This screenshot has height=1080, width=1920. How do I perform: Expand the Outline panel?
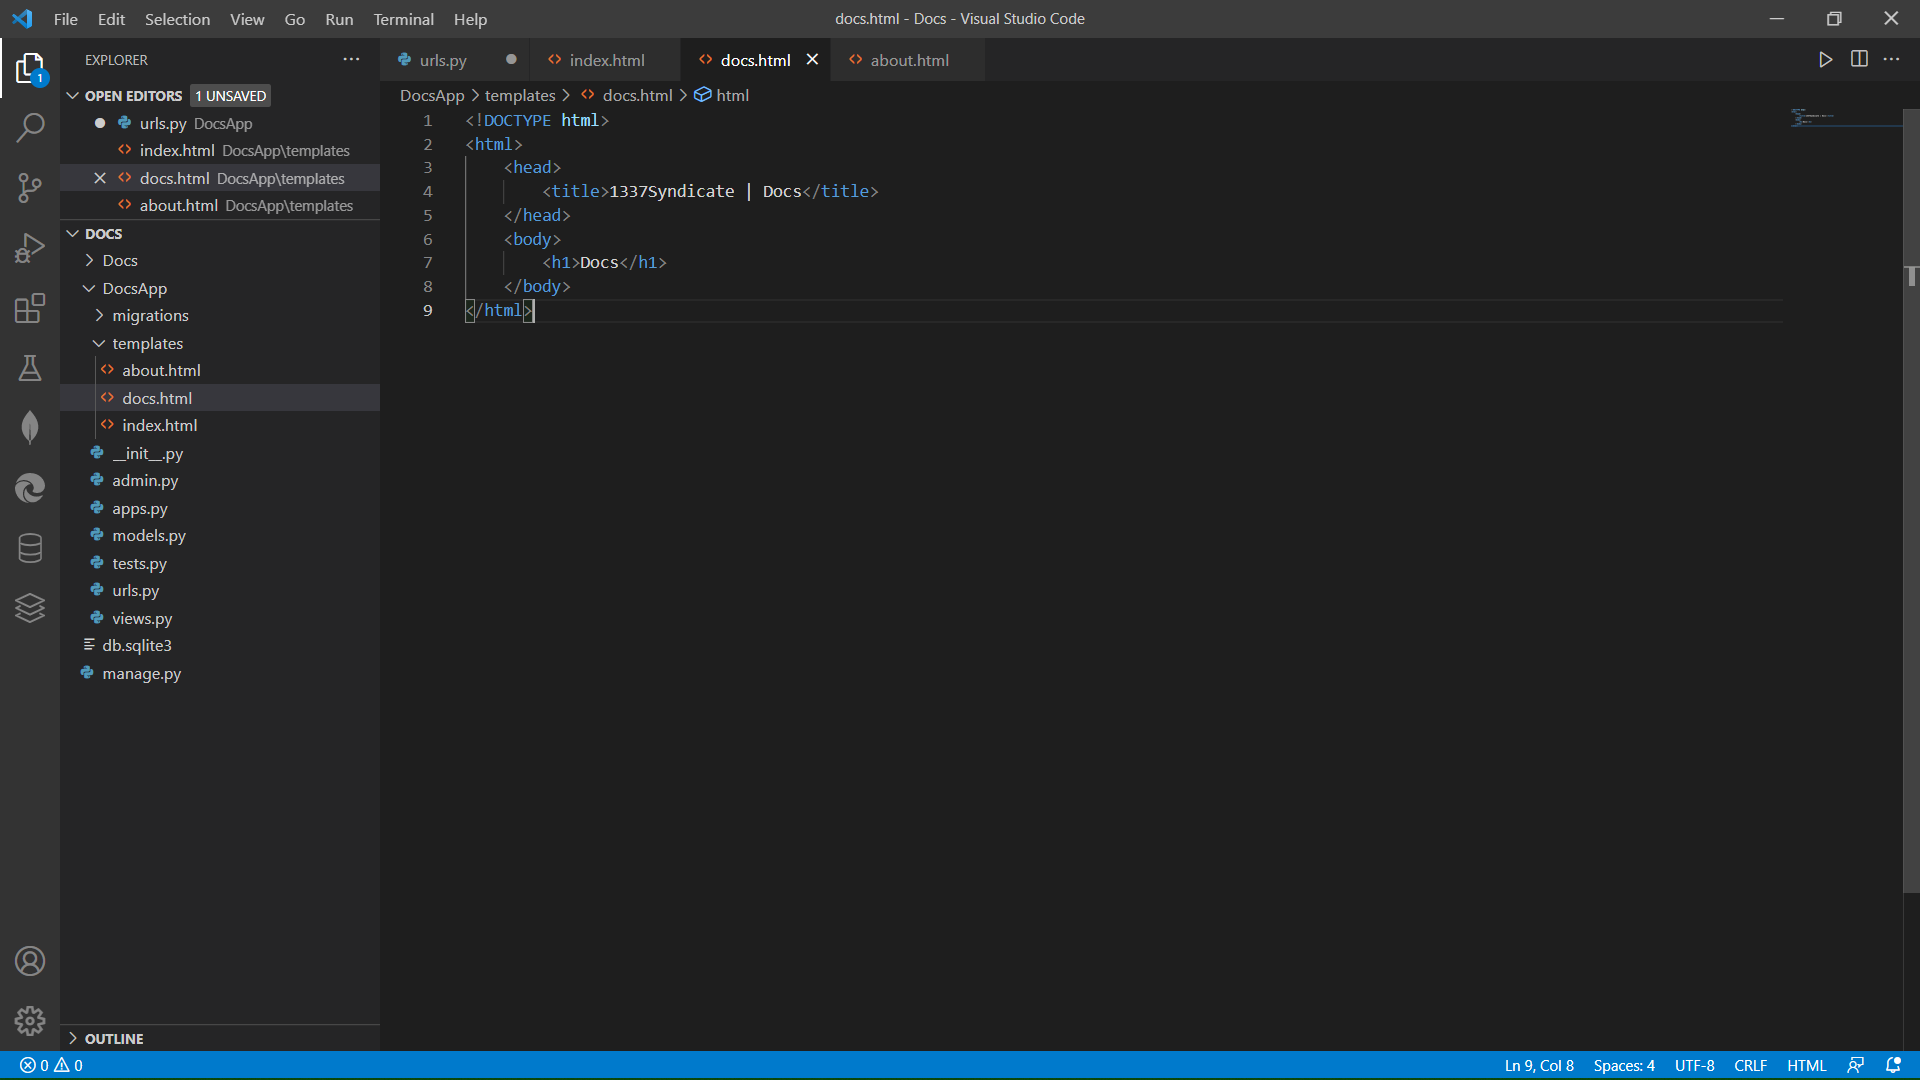tap(113, 1039)
